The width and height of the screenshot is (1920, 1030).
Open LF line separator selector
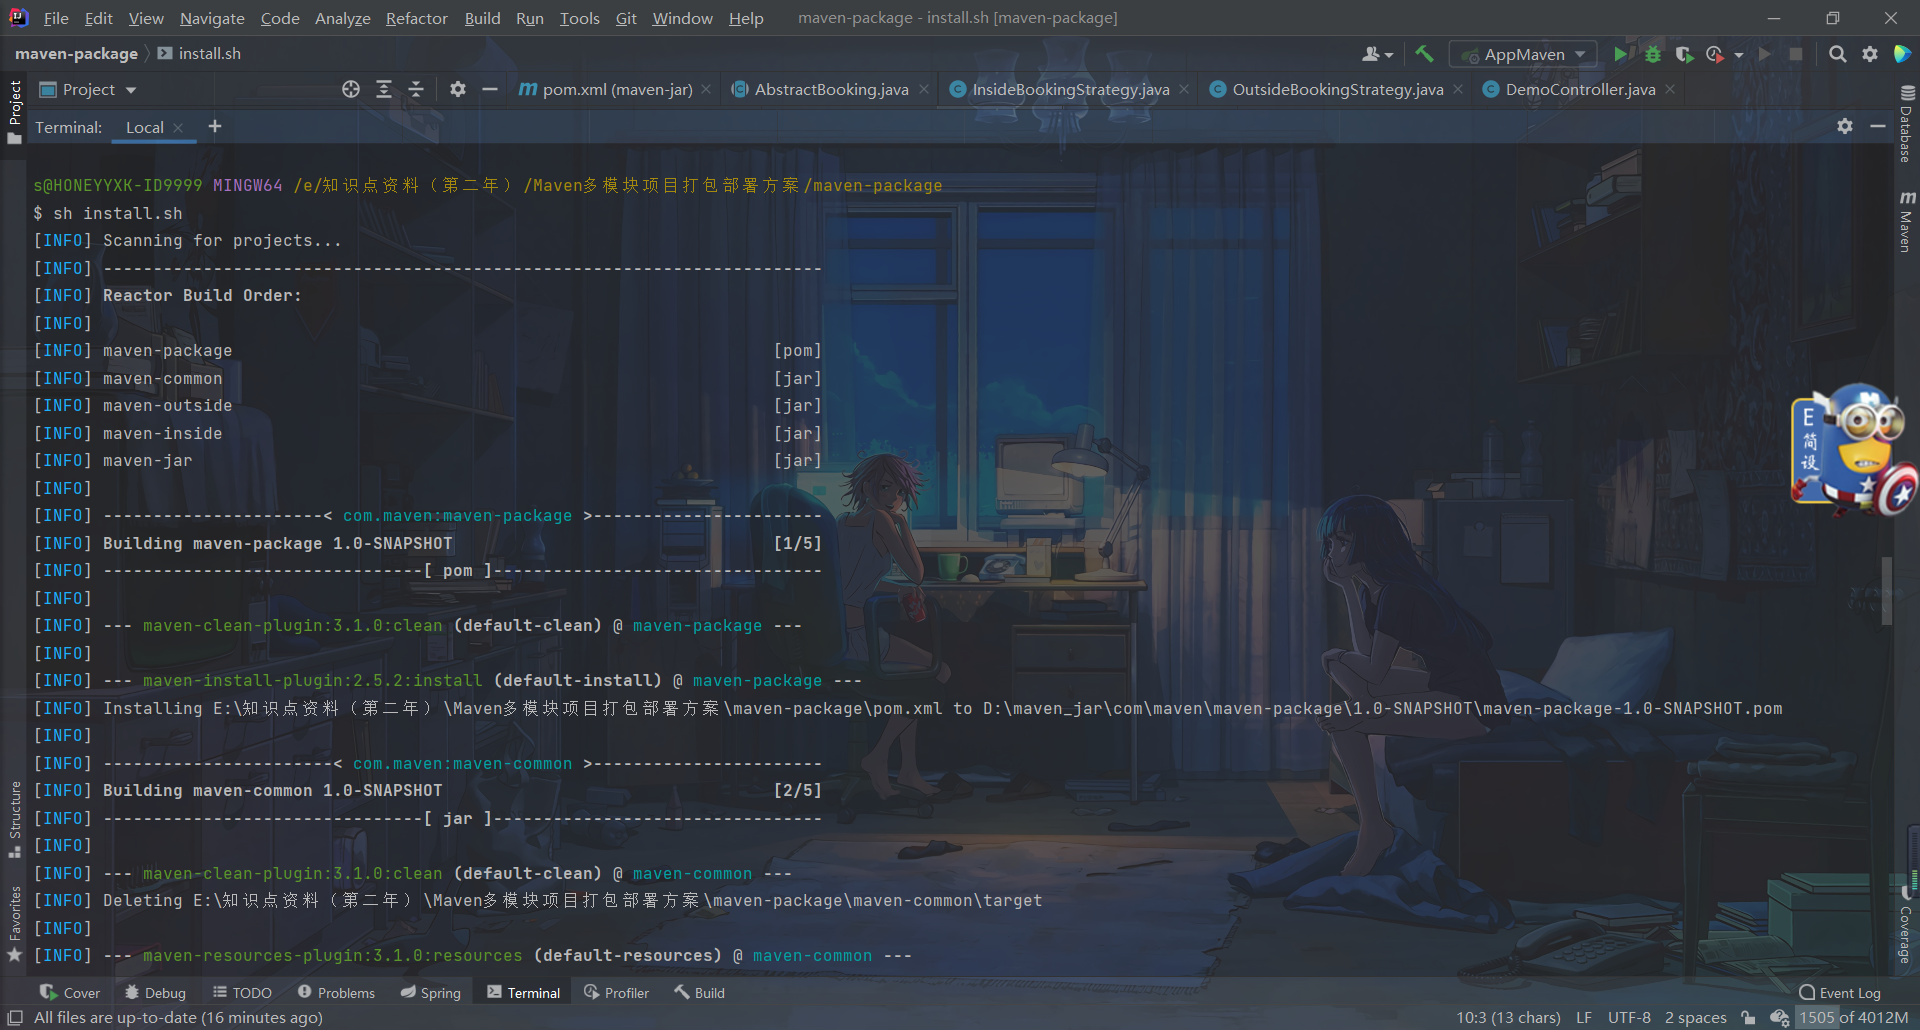click(1584, 1017)
